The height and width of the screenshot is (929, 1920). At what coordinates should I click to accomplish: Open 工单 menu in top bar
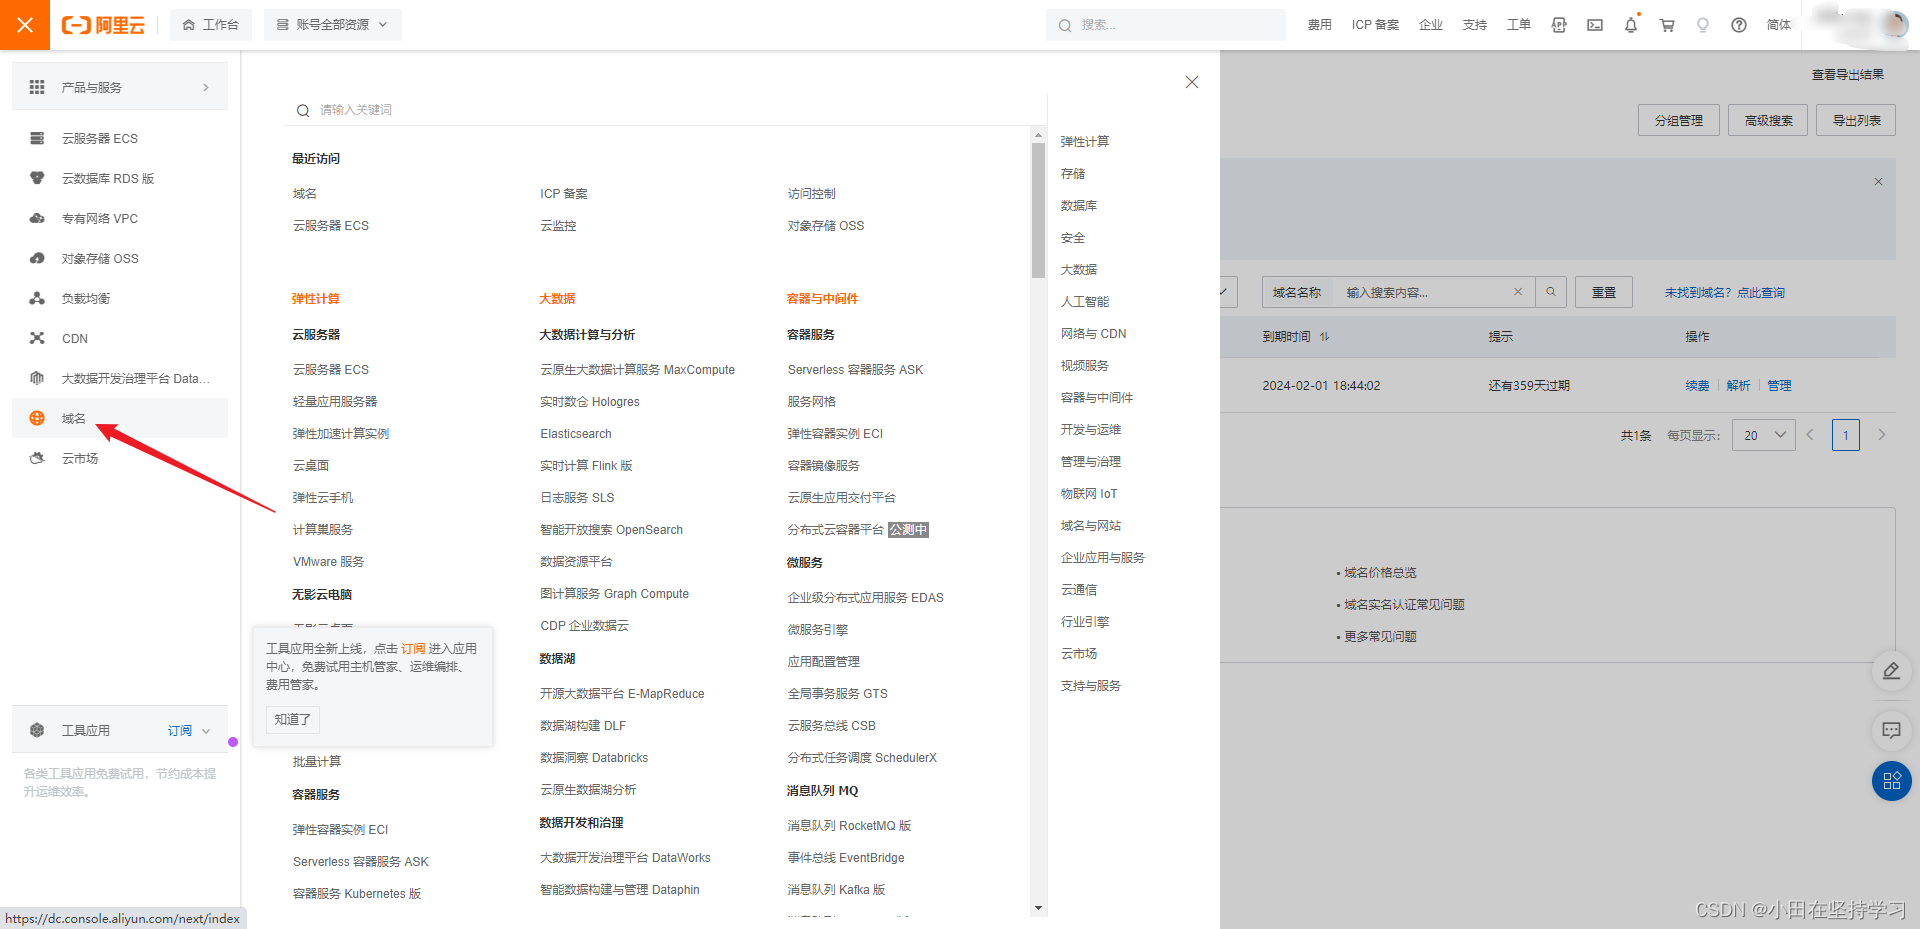(1519, 25)
